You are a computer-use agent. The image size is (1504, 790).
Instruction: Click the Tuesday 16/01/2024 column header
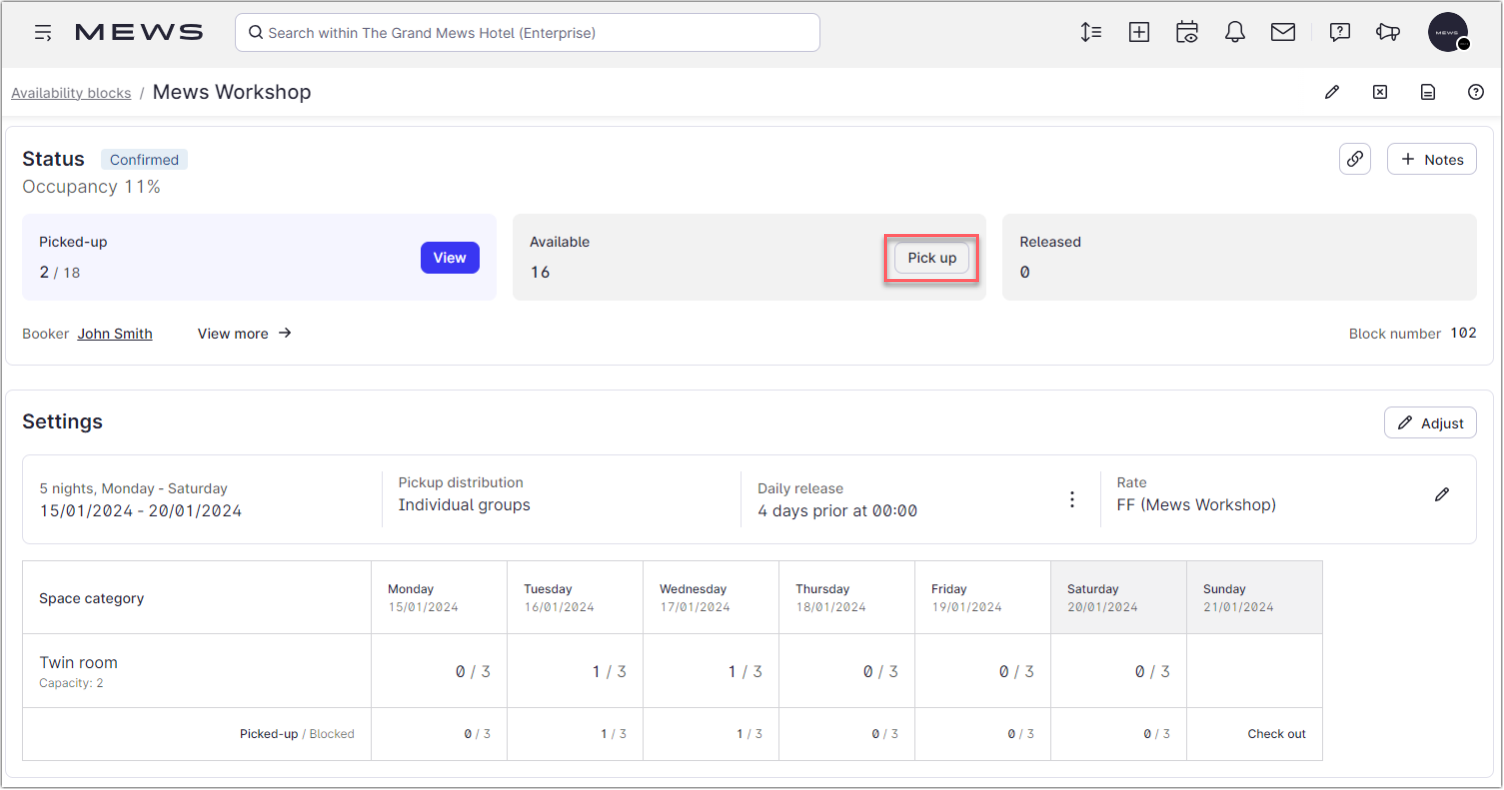(575, 597)
